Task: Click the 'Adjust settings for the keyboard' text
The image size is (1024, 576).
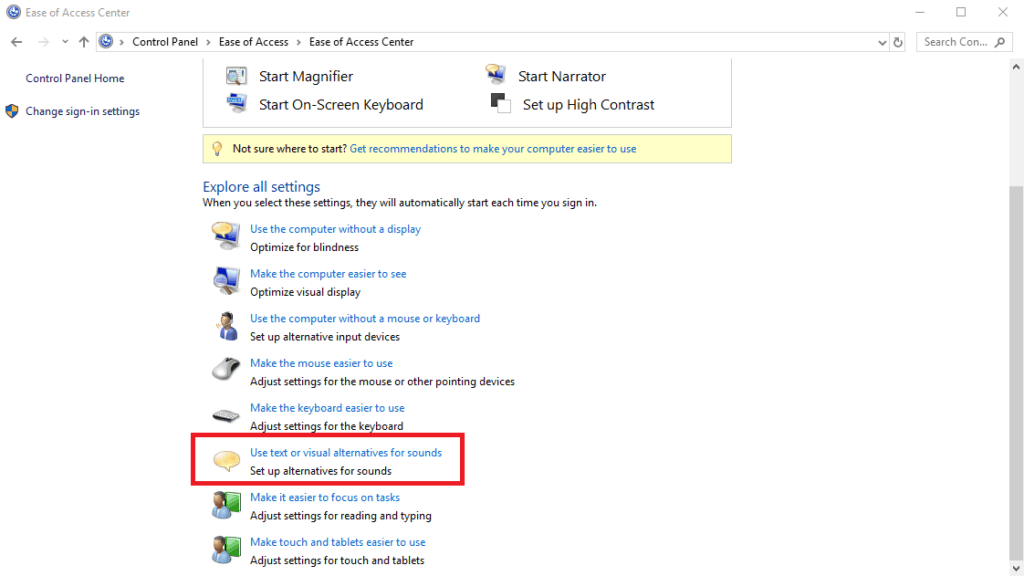Action: pos(327,426)
